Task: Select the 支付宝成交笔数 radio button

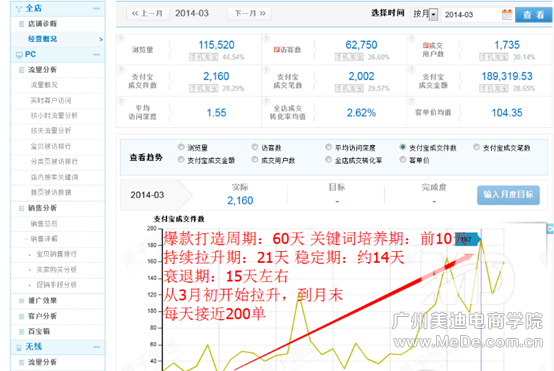Action: pyautogui.click(x=476, y=147)
